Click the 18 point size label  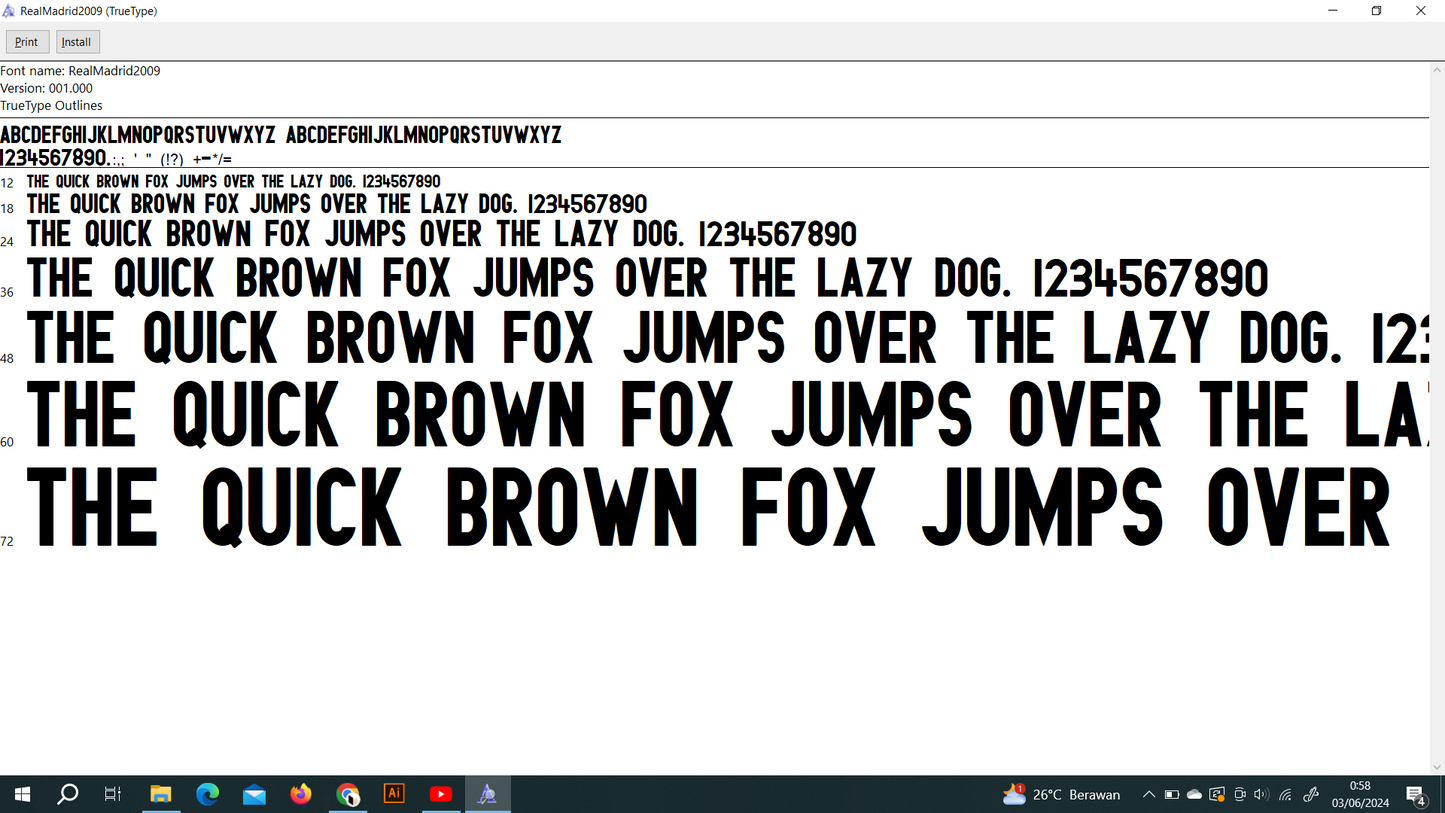coord(7,209)
